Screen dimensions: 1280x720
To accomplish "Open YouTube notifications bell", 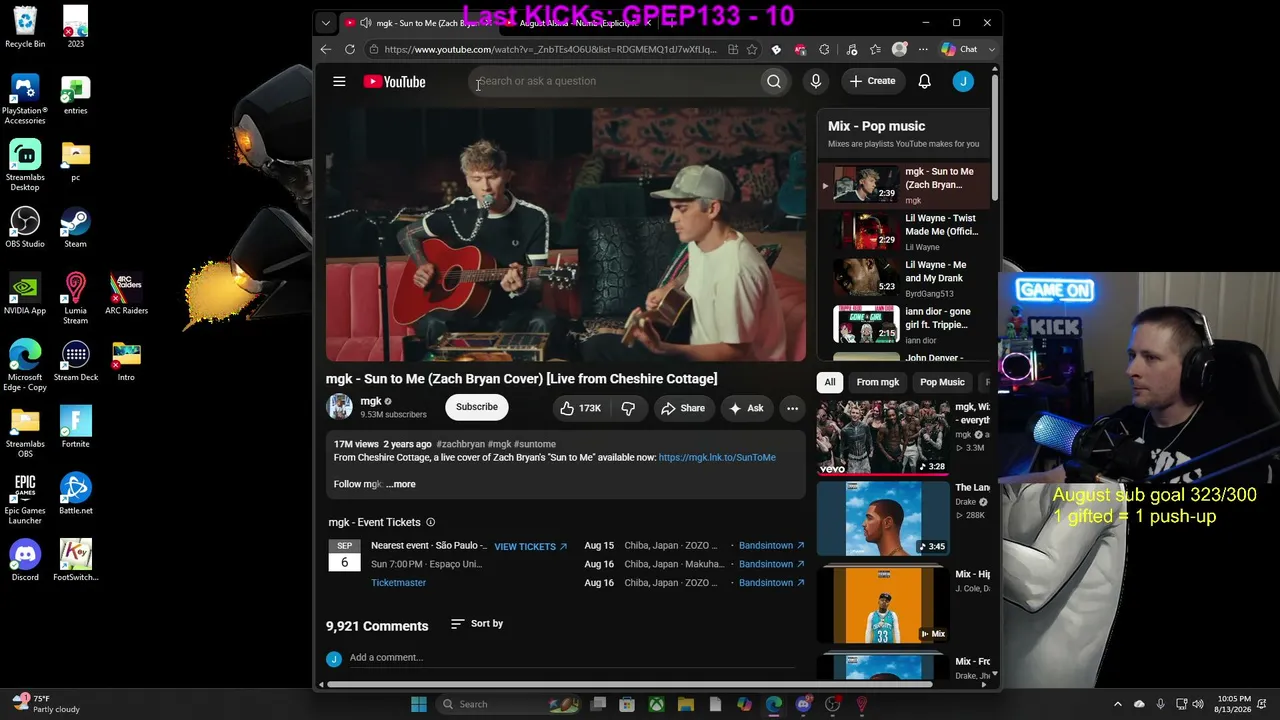I will click(x=925, y=81).
